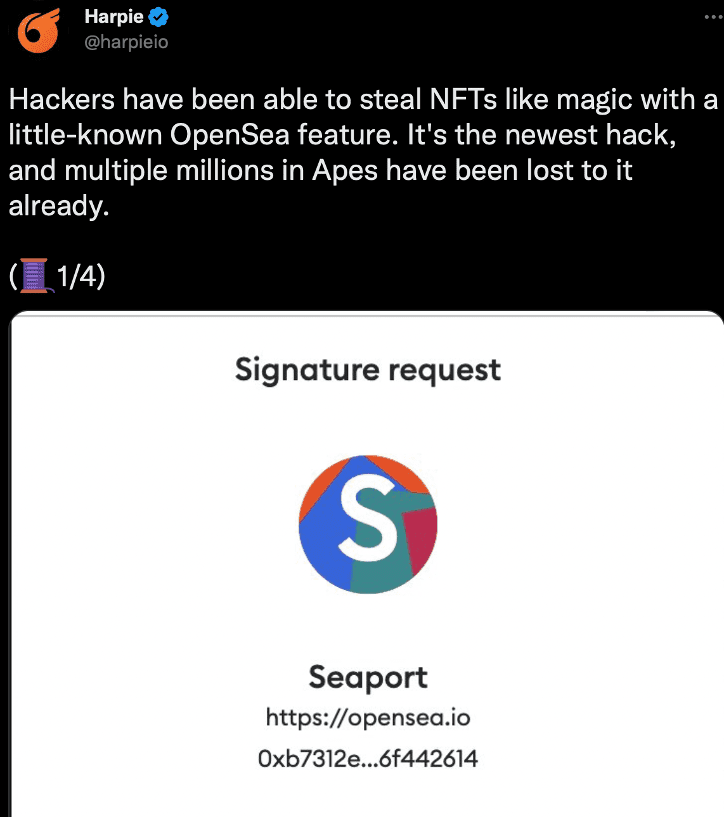Click the https://opensea.io URL
724x818 pixels.
pos(367,717)
